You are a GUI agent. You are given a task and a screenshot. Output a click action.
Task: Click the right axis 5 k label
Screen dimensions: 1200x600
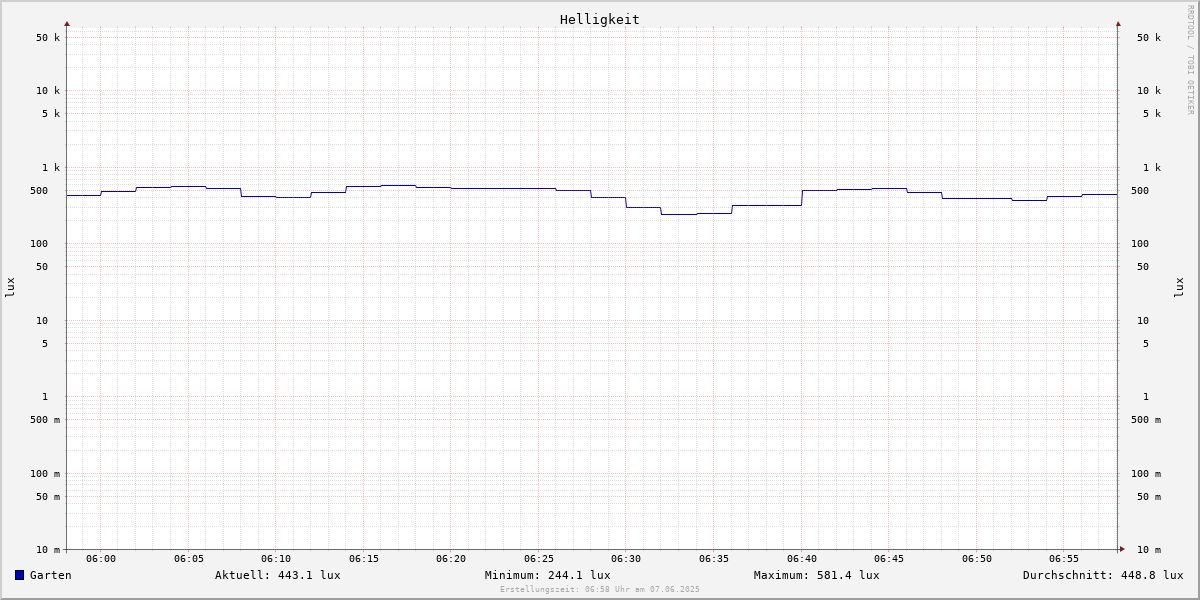[1152, 114]
